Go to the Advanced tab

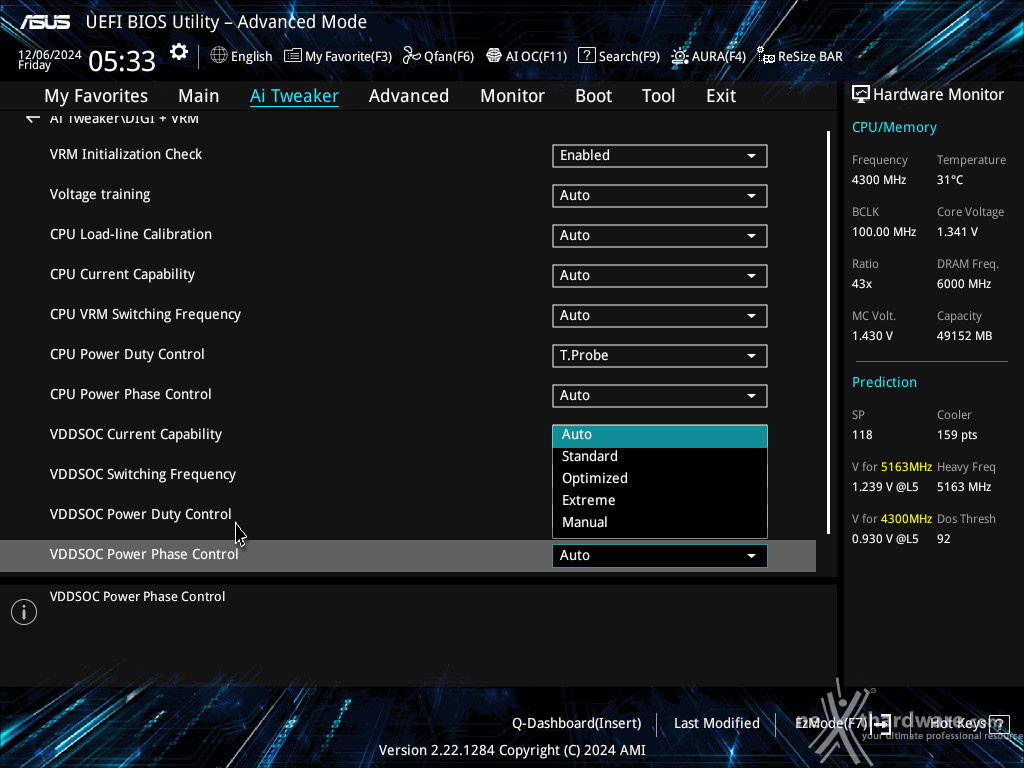pyautogui.click(x=409, y=96)
